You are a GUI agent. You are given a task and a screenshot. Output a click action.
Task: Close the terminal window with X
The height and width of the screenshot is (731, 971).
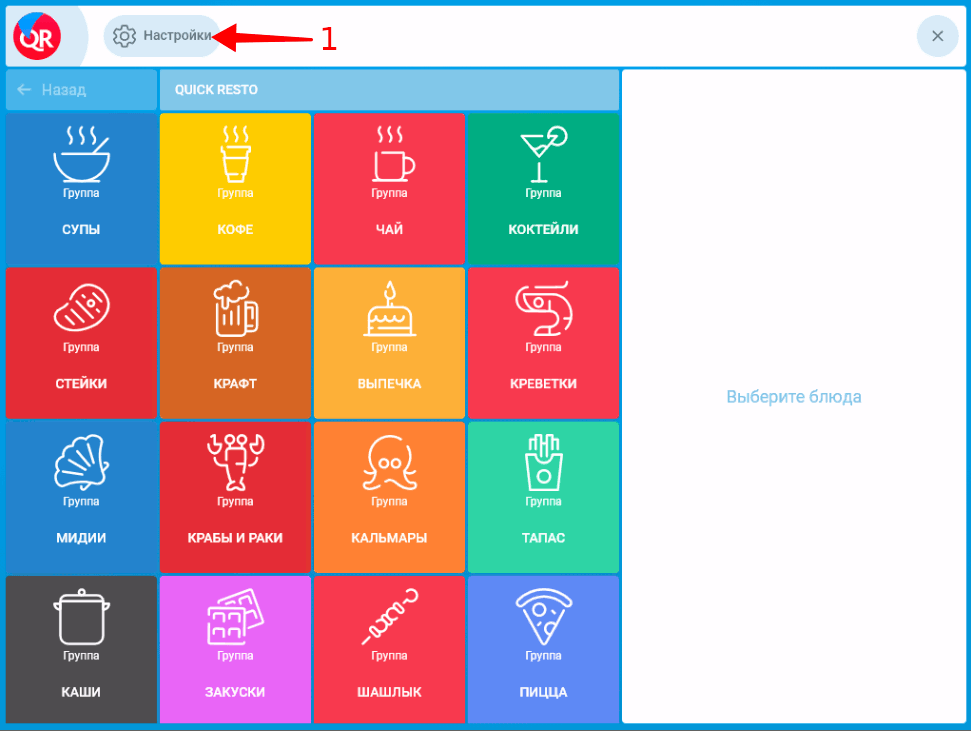[938, 36]
